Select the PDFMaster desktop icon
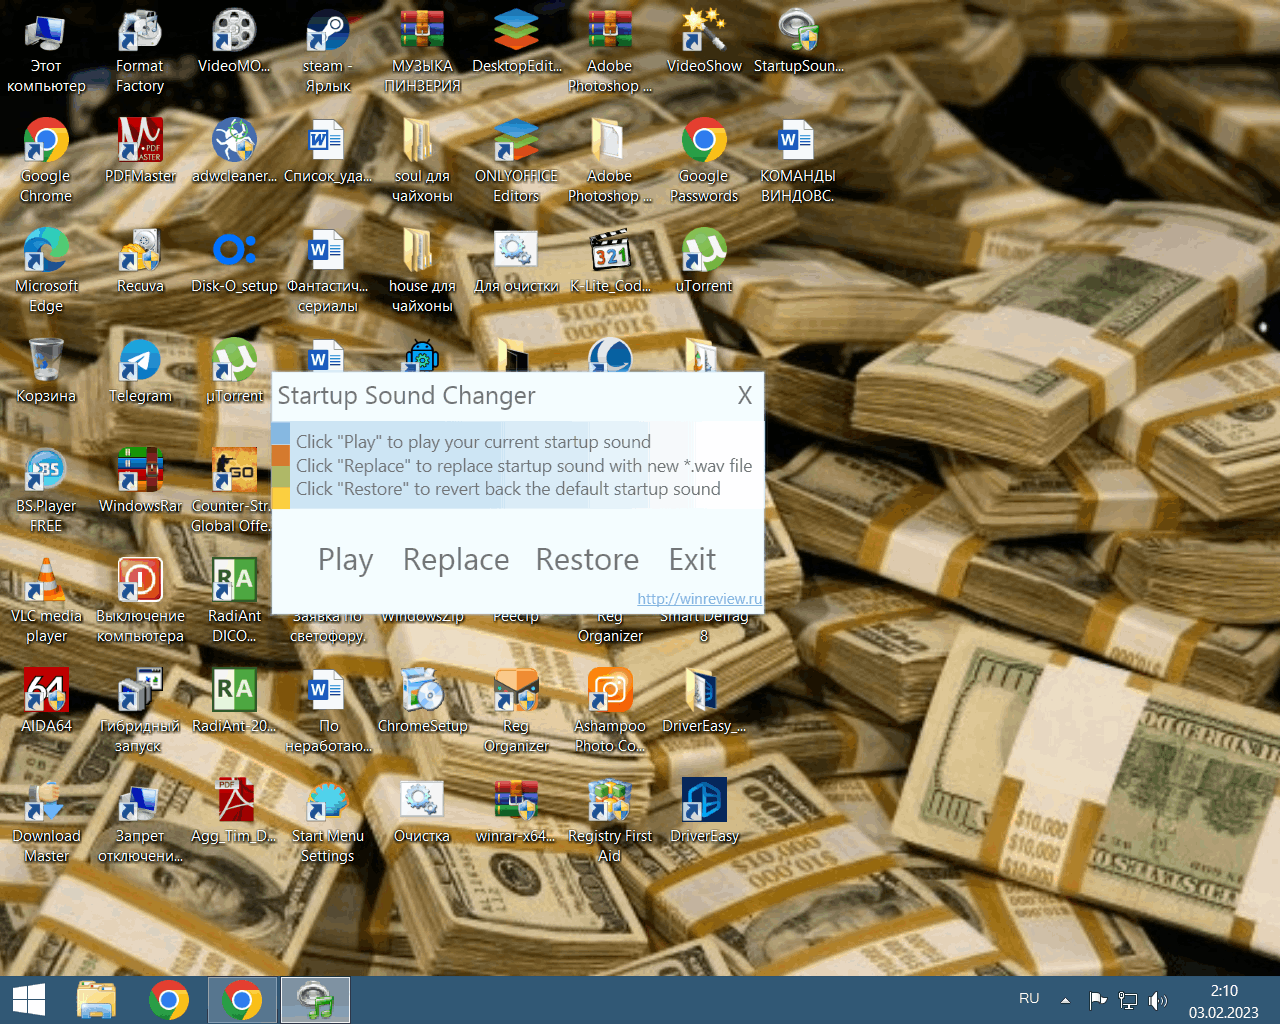The height and width of the screenshot is (1024, 1280). click(140, 152)
